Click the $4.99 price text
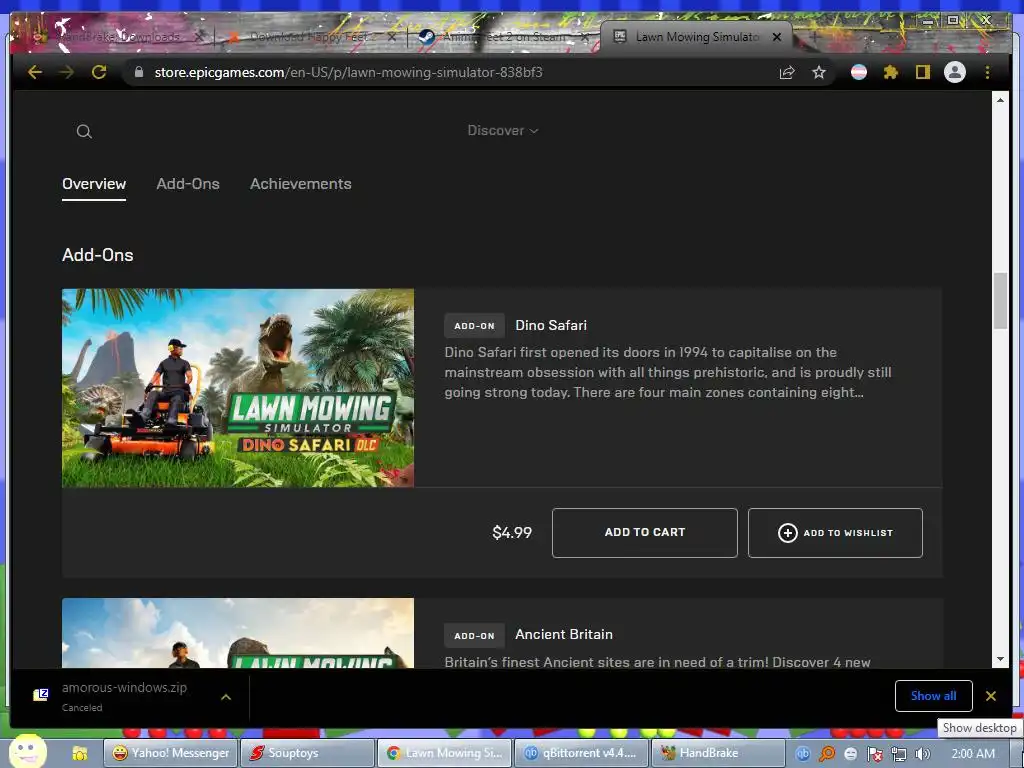This screenshot has height=768, width=1024. click(x=512, y=533)
